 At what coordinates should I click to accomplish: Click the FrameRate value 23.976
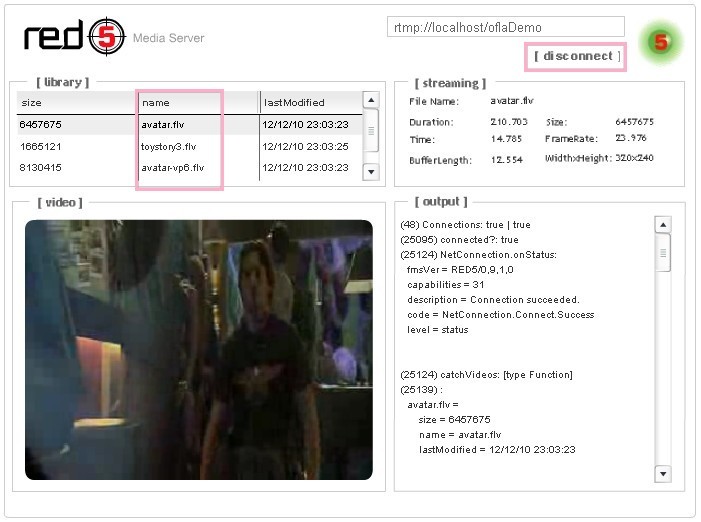[631, 138]
